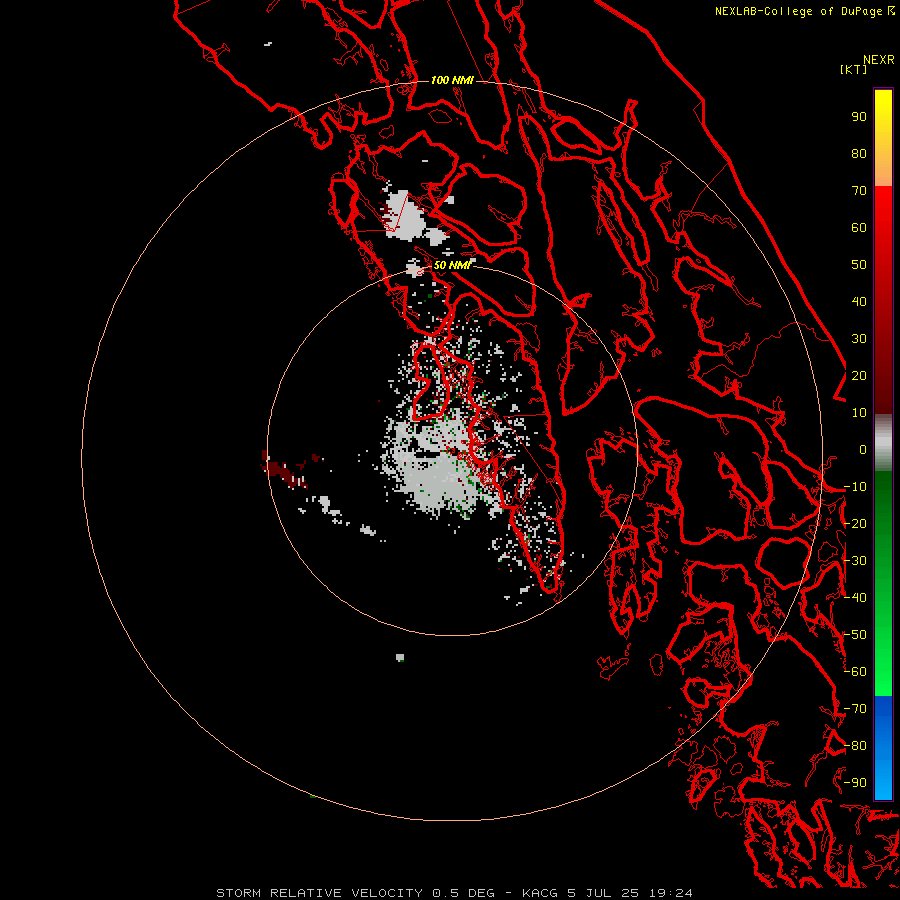Click the [KT] units label
The height and width of the screenshot is (900, 900).
[854, 69]
